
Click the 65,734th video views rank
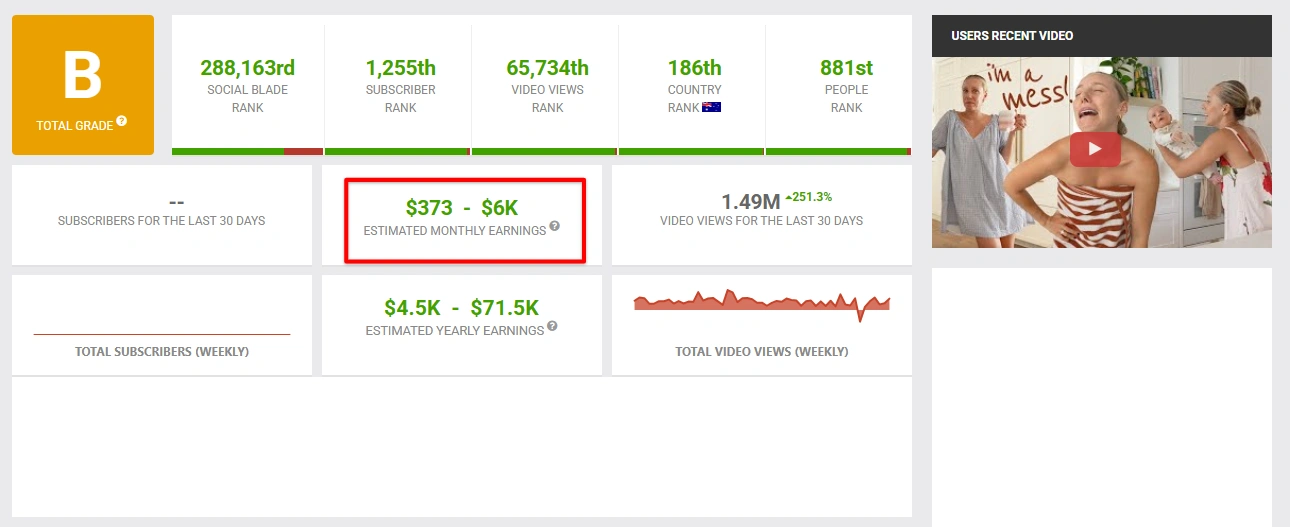(548, 68)
